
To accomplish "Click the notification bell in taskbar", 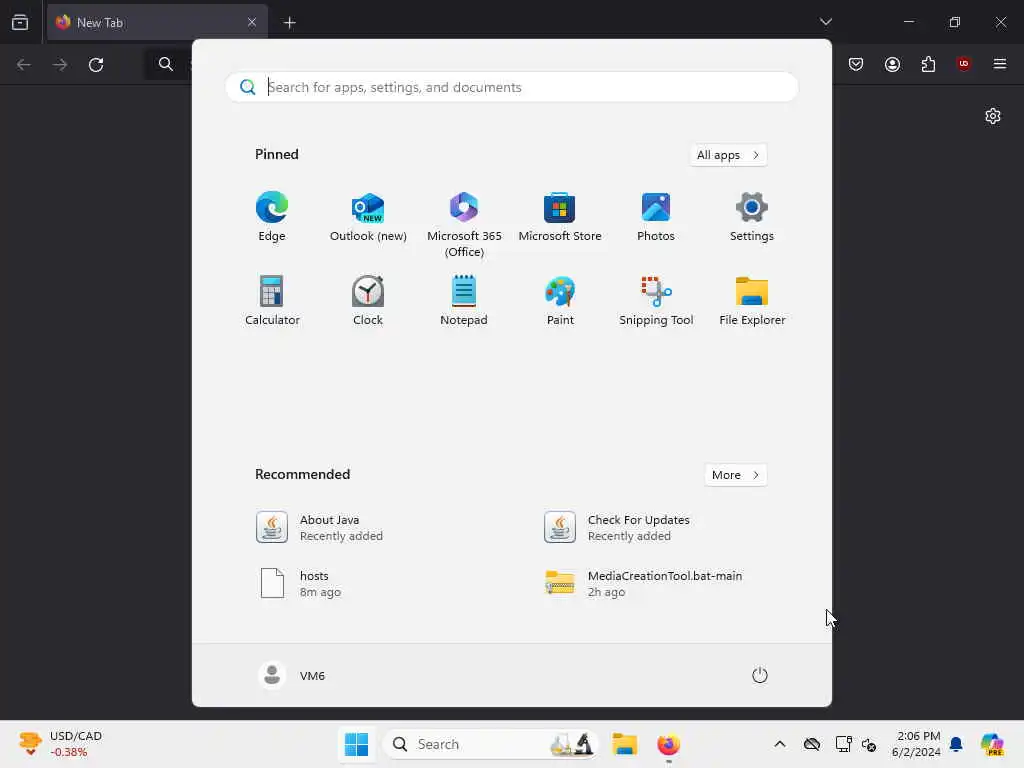I will [956, 744].
